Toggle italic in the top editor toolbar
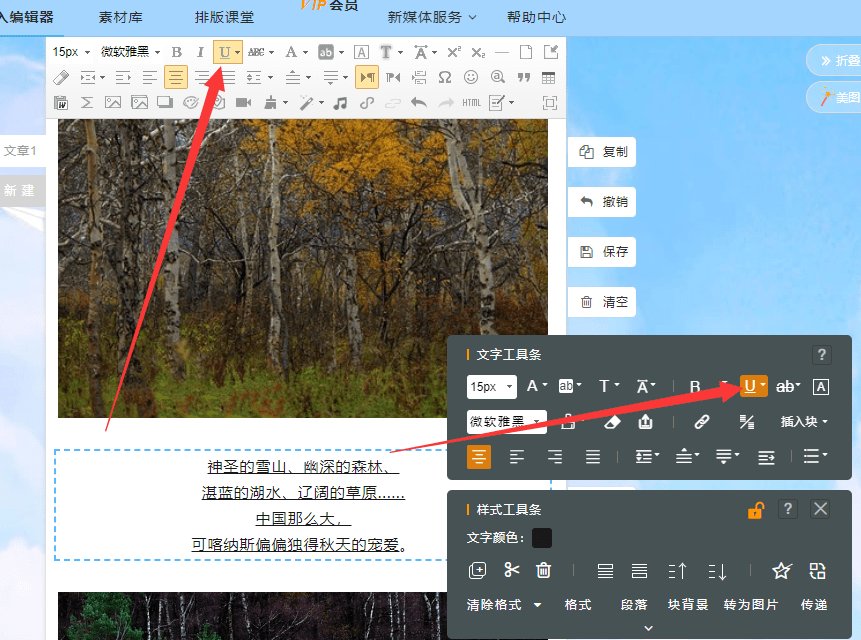The height and width of the screenshot is (640, 861). pyautogui.click(x=200, y=52)
